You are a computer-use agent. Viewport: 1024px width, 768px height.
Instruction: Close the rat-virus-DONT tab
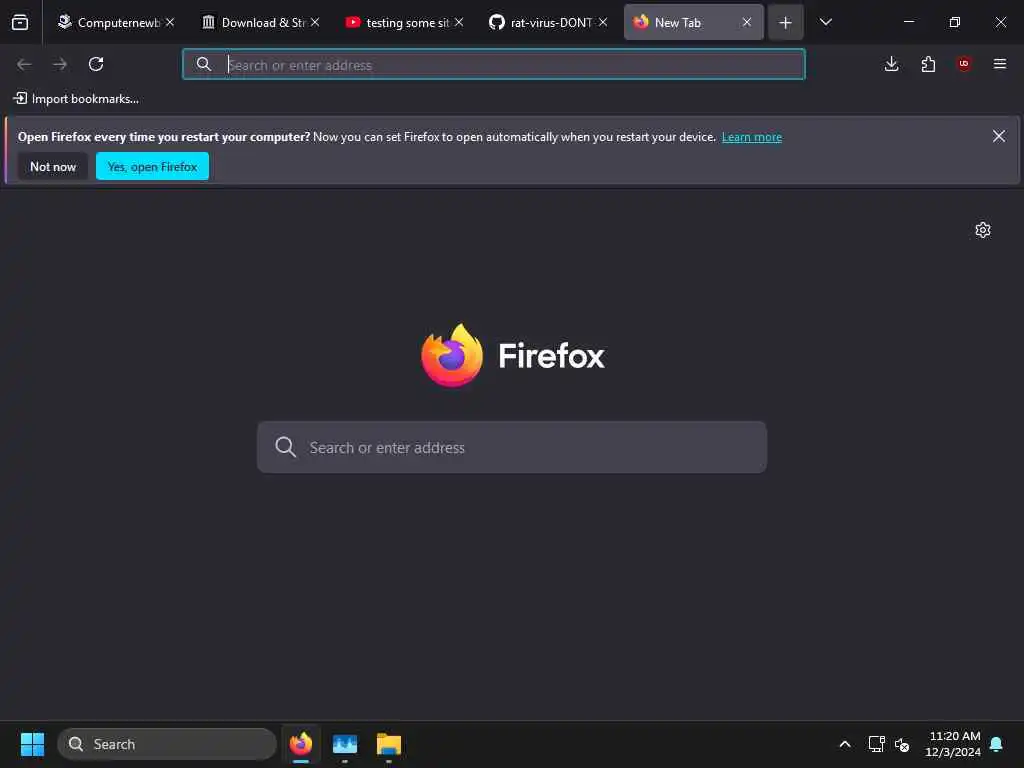603,22
